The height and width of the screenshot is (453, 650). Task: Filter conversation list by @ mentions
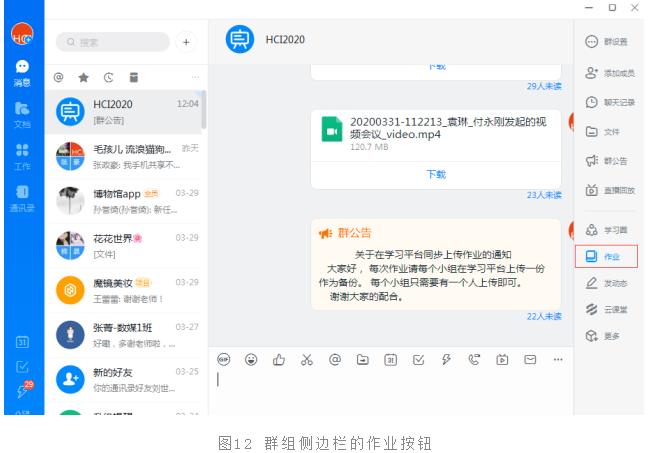click(58, 77)
